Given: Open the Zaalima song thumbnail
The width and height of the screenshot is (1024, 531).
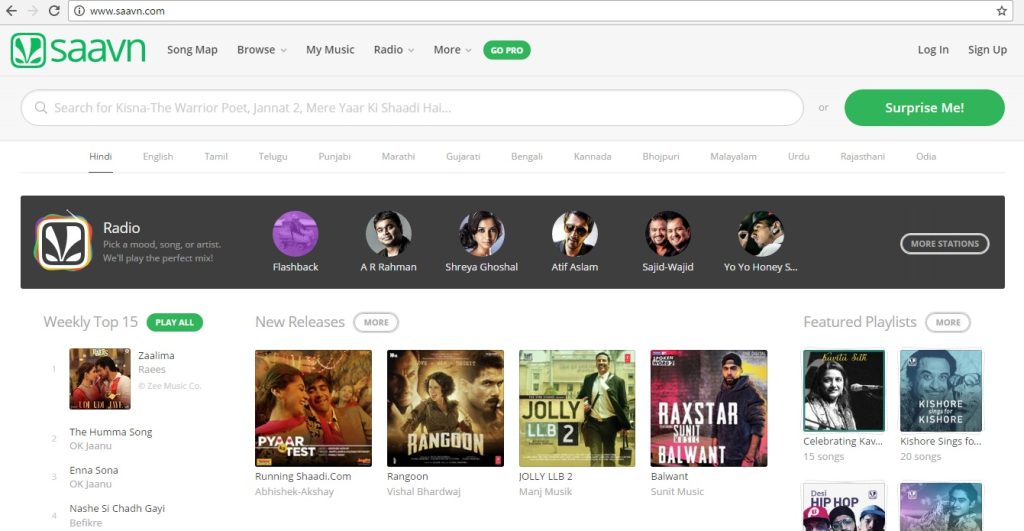Looking at the screenshot, I should 100,379.
